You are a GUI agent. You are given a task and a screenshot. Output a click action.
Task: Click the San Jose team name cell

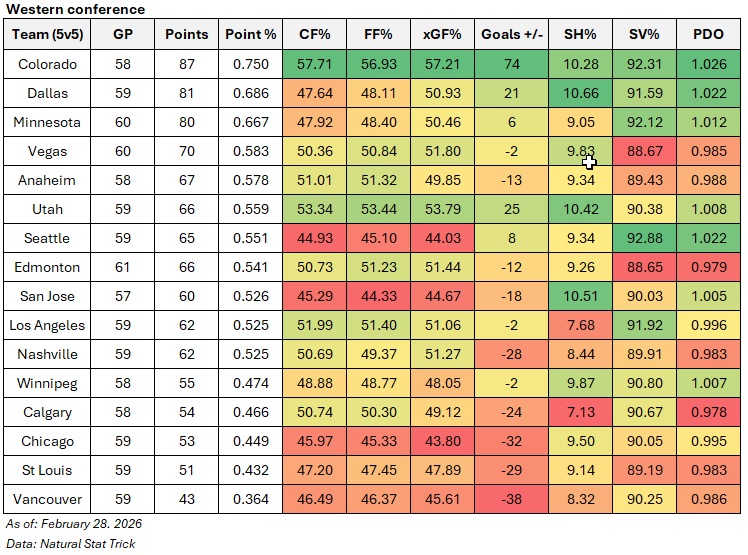47,296
